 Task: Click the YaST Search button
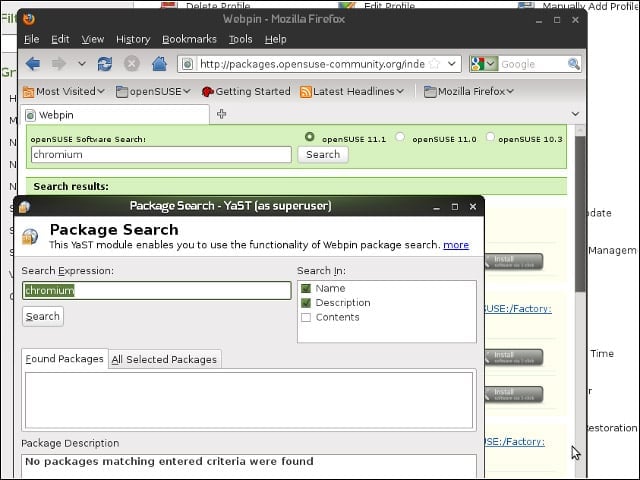click(43, 316)
